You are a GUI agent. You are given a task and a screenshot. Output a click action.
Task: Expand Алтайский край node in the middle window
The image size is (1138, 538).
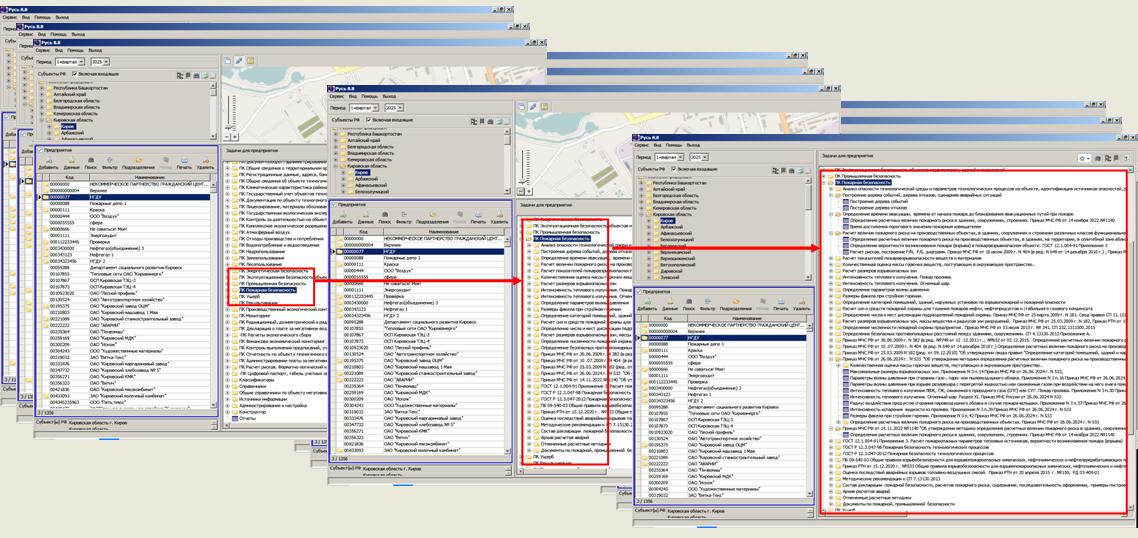[334, 142]
